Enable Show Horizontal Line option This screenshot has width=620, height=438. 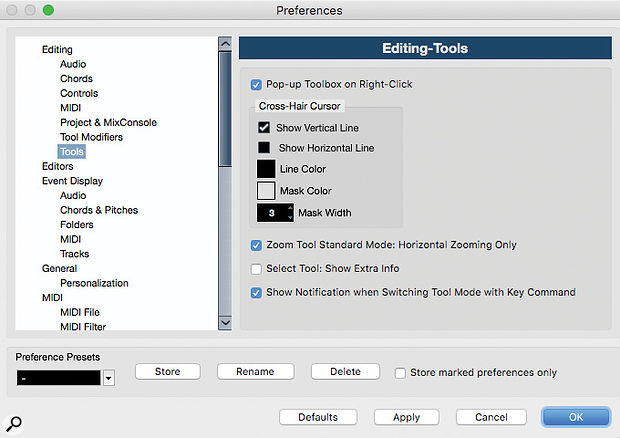point(264,147)
